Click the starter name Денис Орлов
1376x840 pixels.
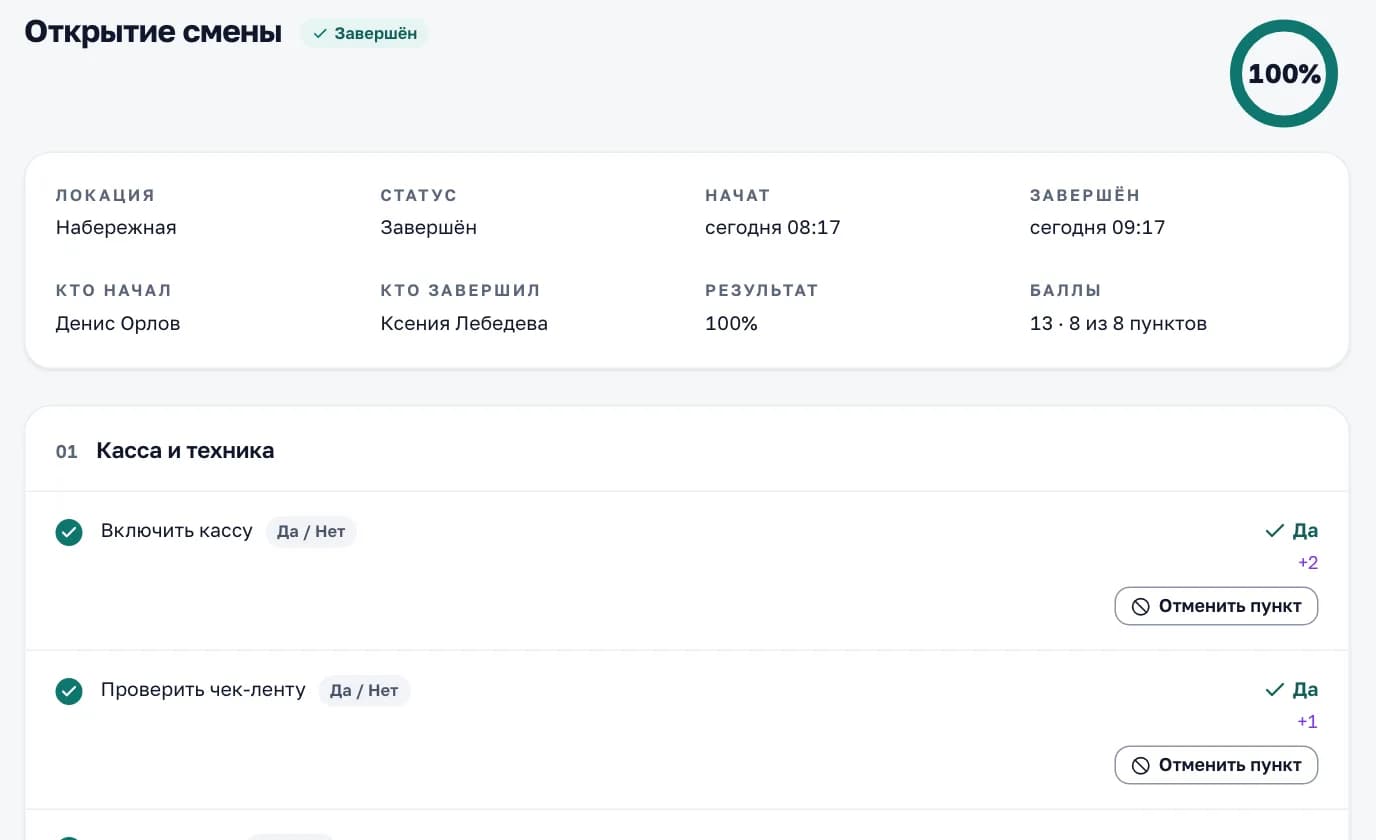(118, 323)
